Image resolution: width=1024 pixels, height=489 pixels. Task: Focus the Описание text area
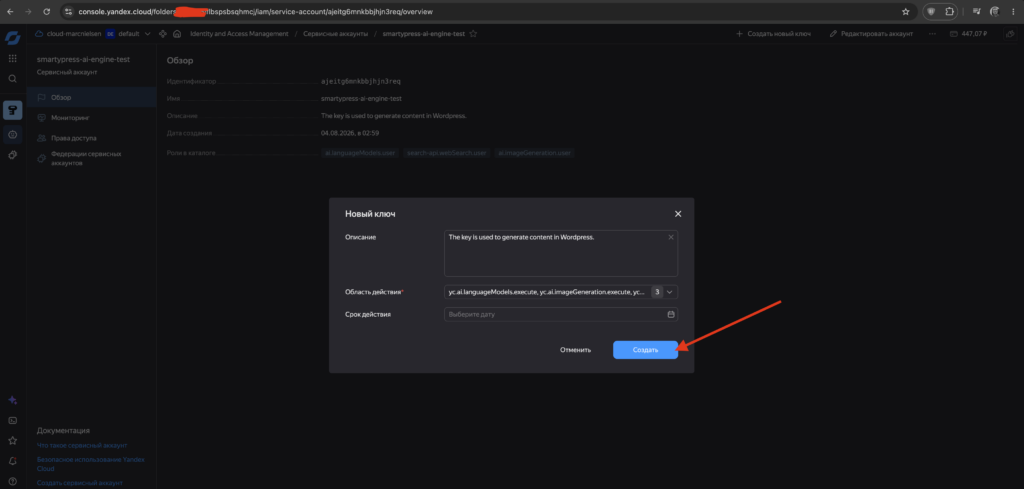tap(561, 253)
